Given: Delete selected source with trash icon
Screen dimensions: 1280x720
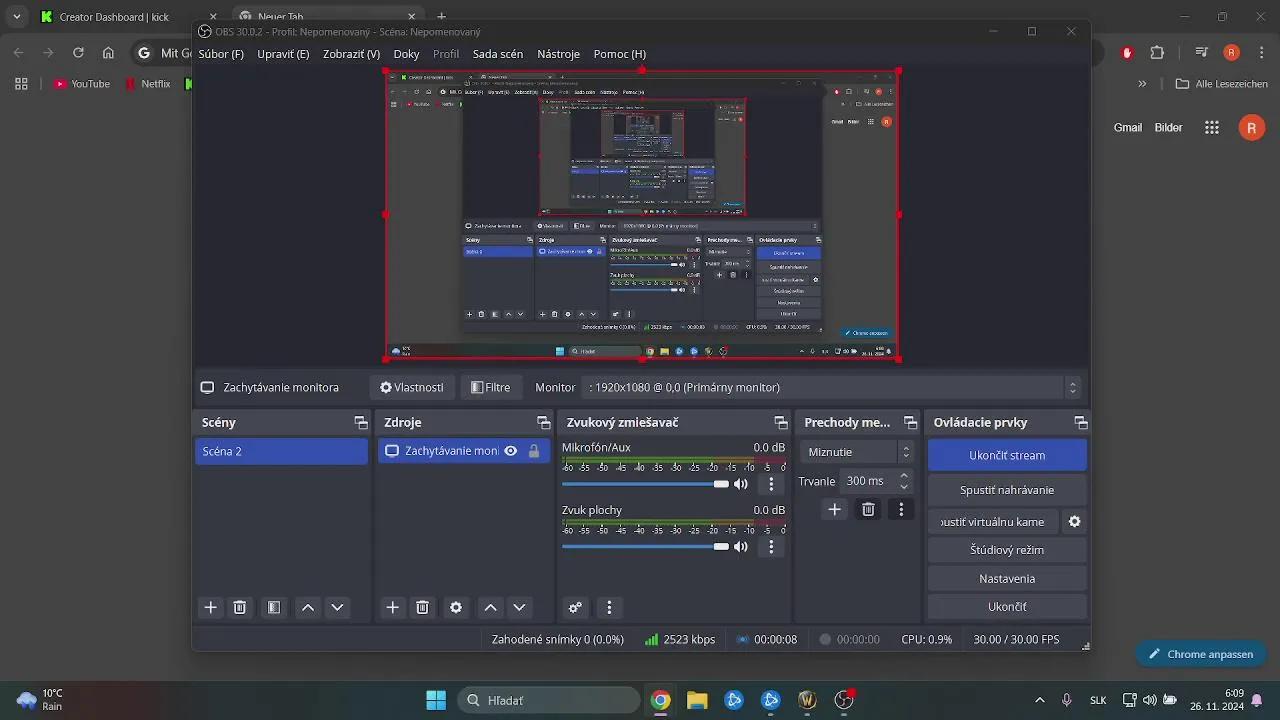Looking at the screenshot, I should pos(422,607).
